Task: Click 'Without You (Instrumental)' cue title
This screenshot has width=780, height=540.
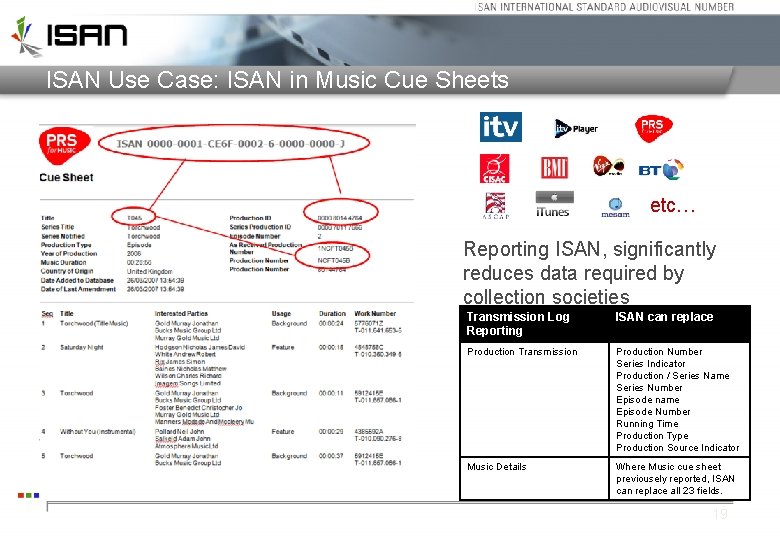Action: point(98,432)
